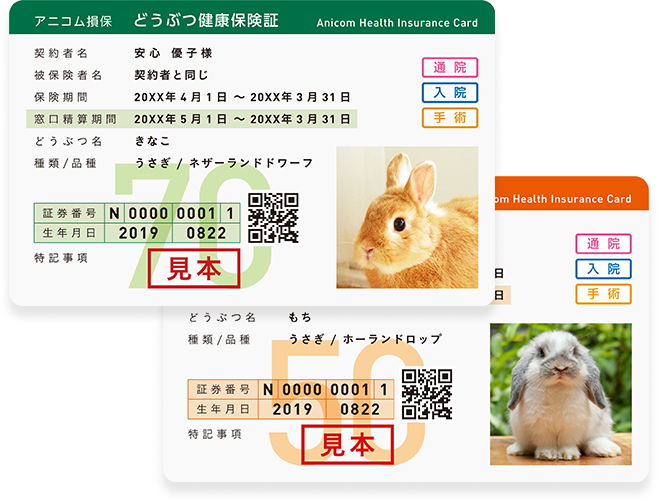
Task: Click 'Health Insurance Card' on orange header
Action: (572, 199)
